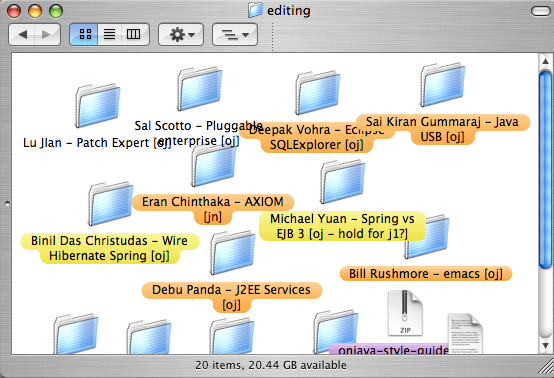Image resolution: width=554 pixels, height=378 pixels.
Task: Select the Binil Das Christudas folder icon
Action: 111,203
